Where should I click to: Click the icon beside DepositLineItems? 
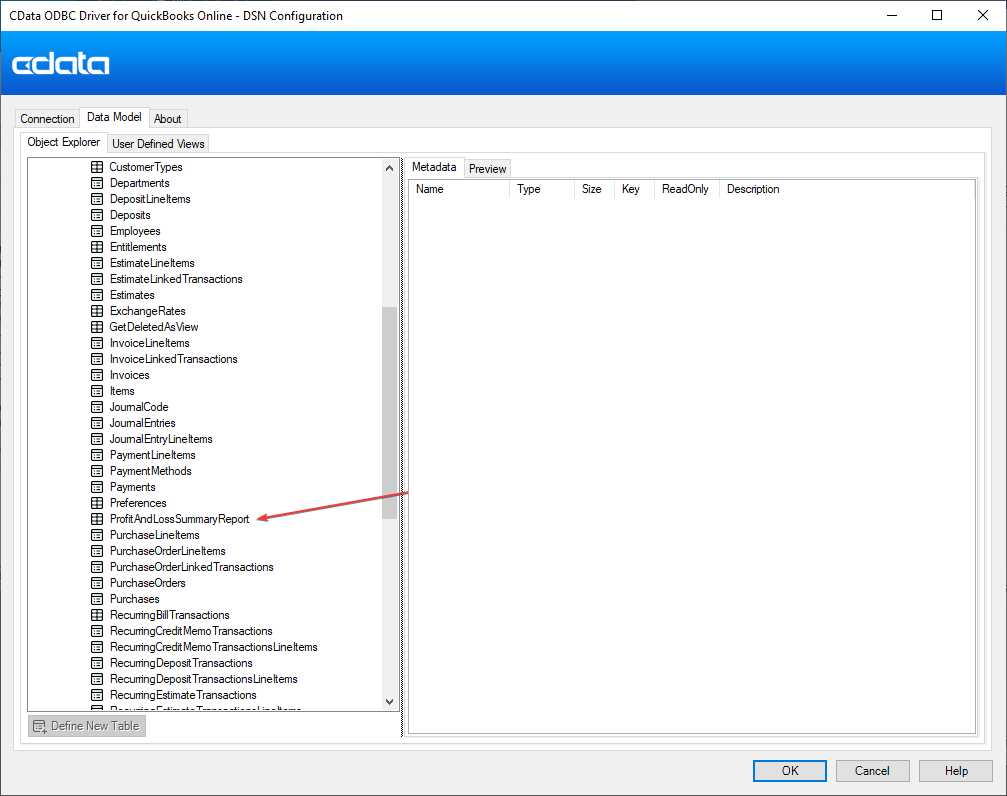pos(97,199)
